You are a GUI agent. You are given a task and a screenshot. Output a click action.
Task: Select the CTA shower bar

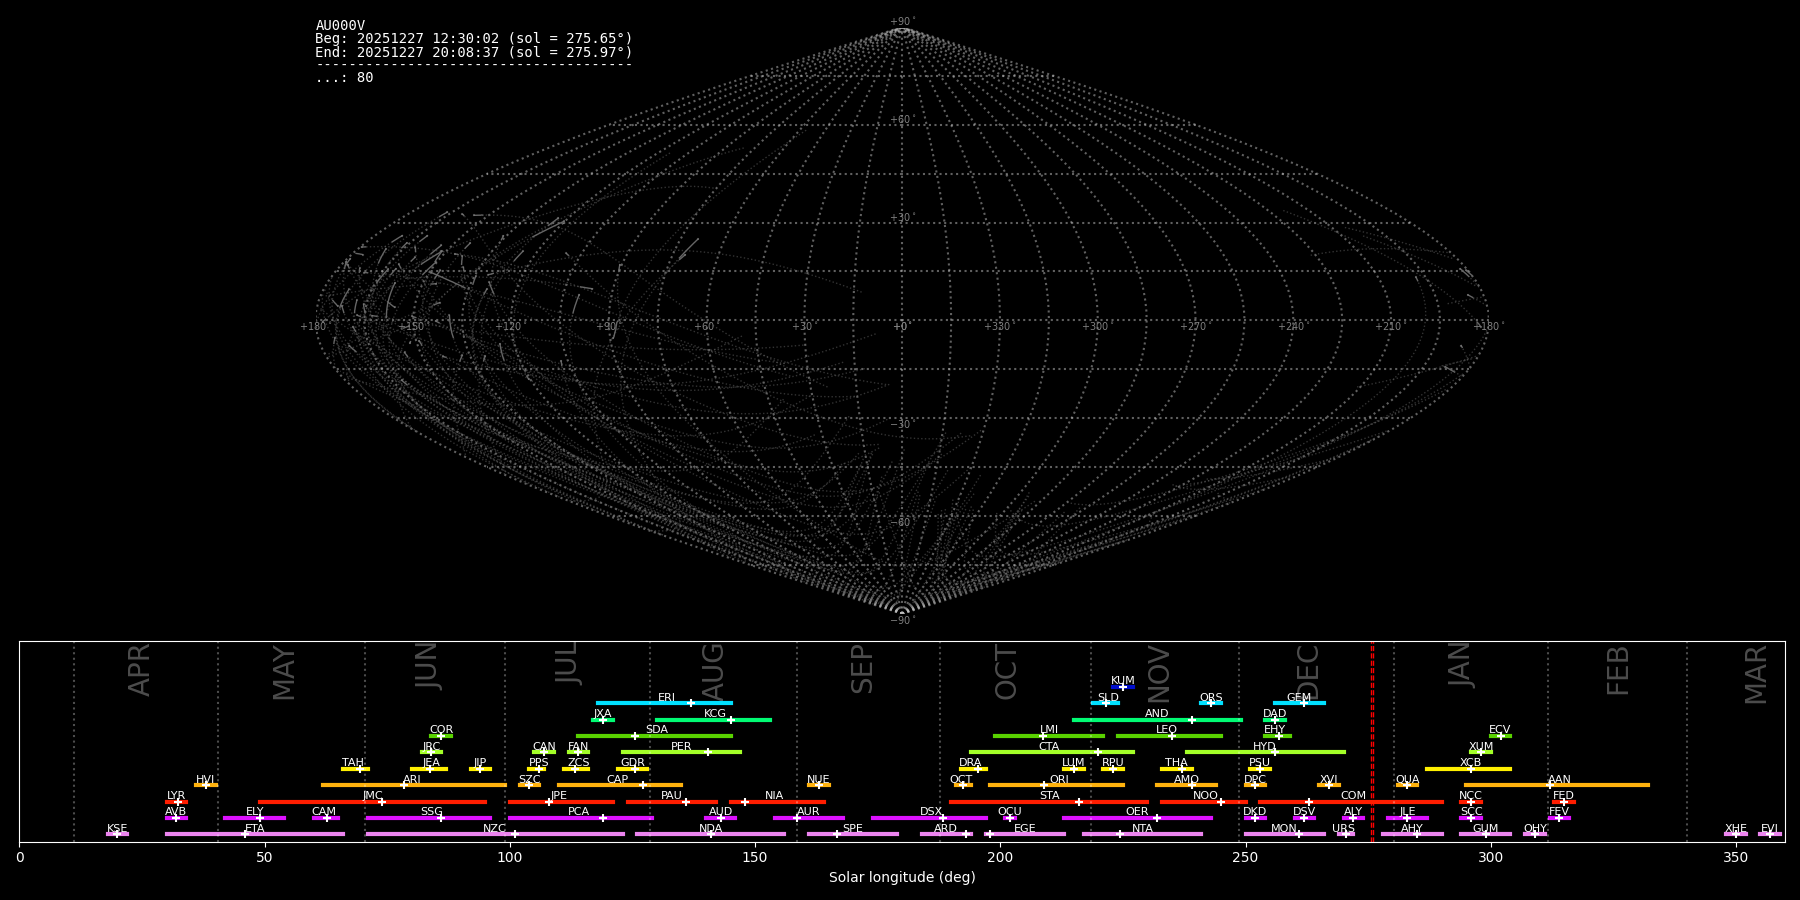(x=1052, y=752)
